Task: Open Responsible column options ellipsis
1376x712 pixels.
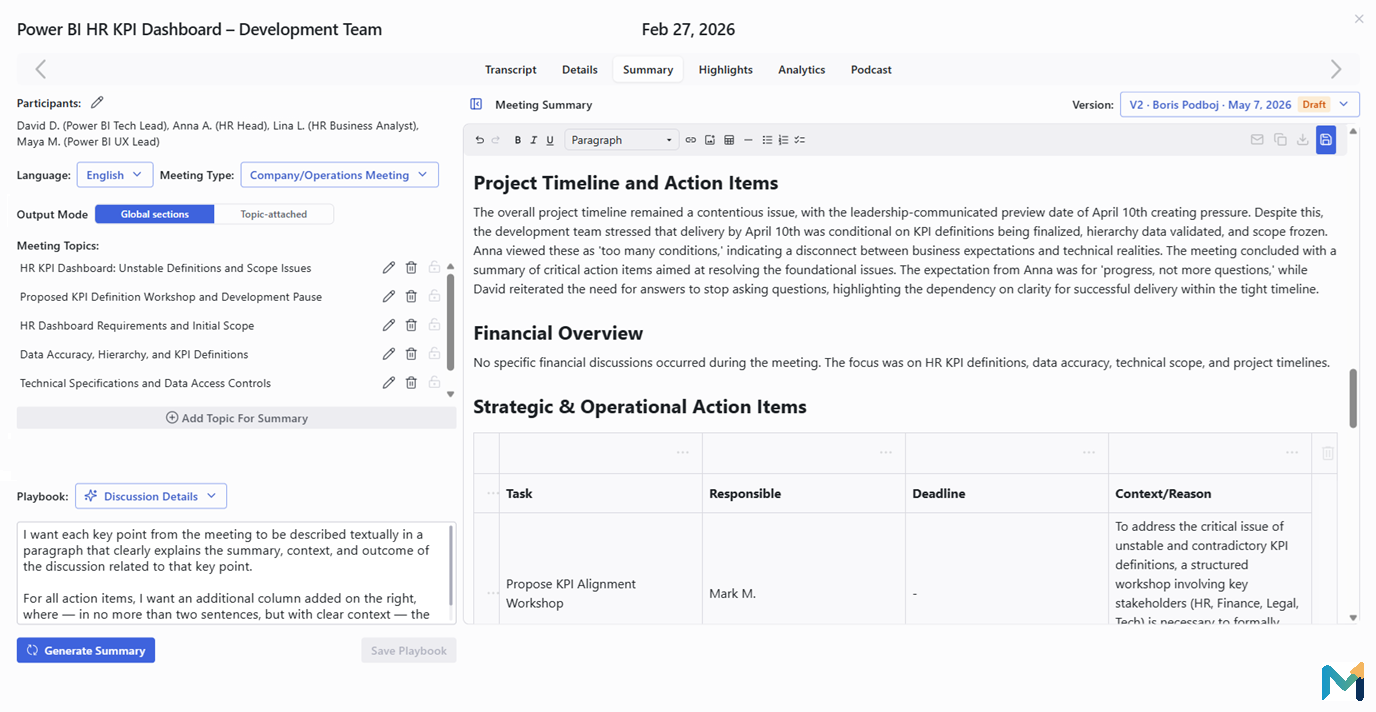Action: point(886,453)
